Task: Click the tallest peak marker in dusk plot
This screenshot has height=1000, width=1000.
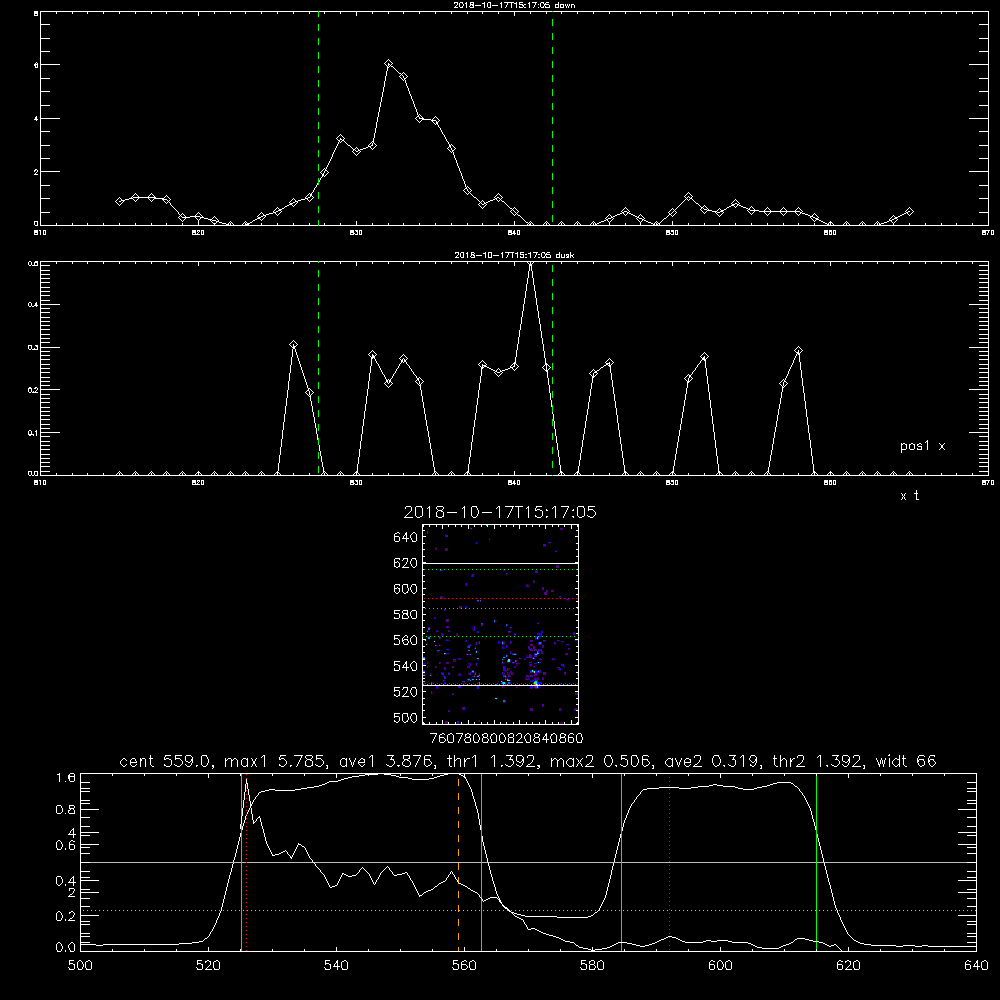Action: click(x=531, y=263)
